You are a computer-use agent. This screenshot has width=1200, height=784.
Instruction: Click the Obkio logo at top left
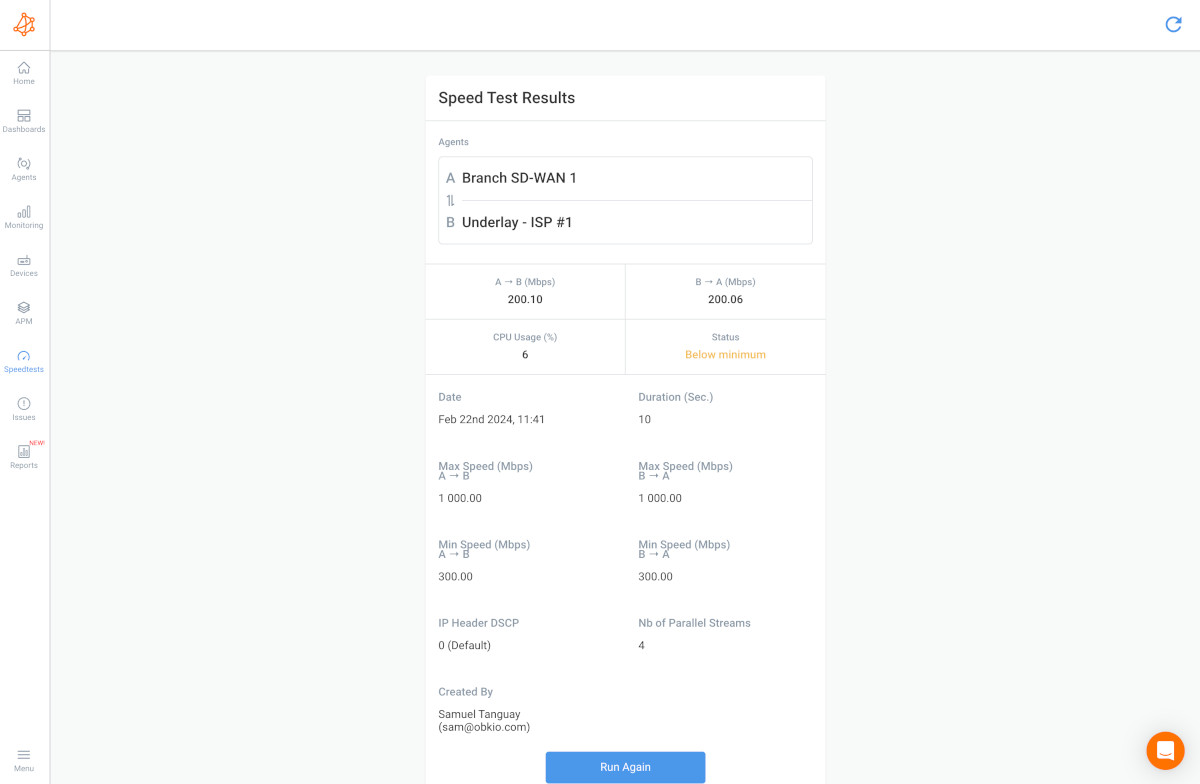[24, 24]
